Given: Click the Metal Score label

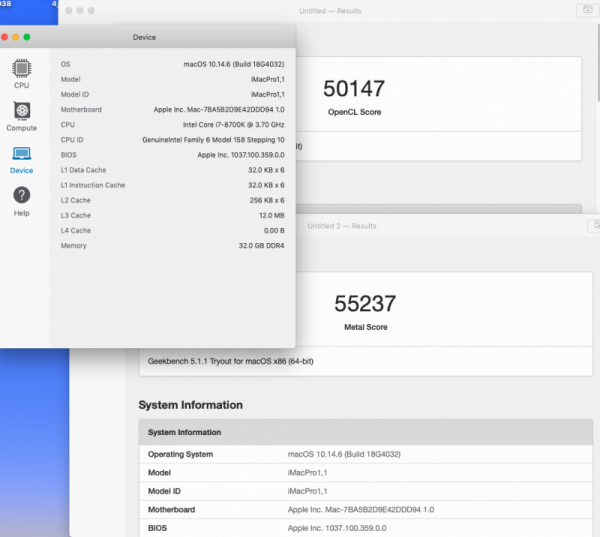Looking at the screenshot, I should tap(366, 327).
